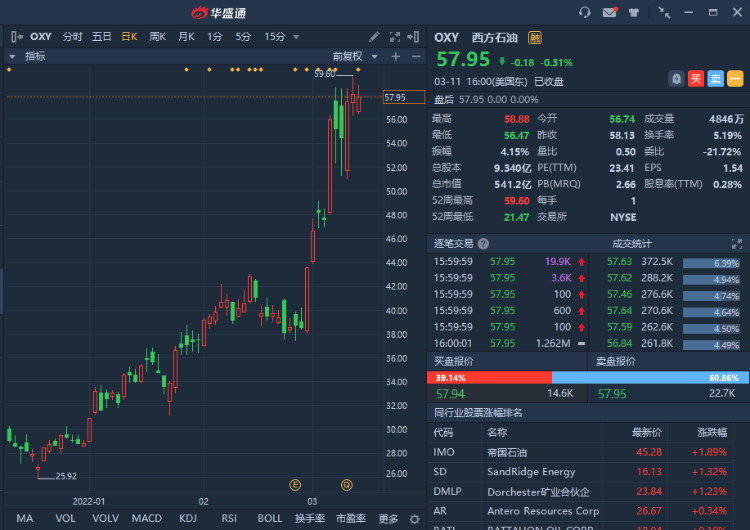Open customer service headset icon
The width and height of the screenshot is (750, 530).
(585, 13)
